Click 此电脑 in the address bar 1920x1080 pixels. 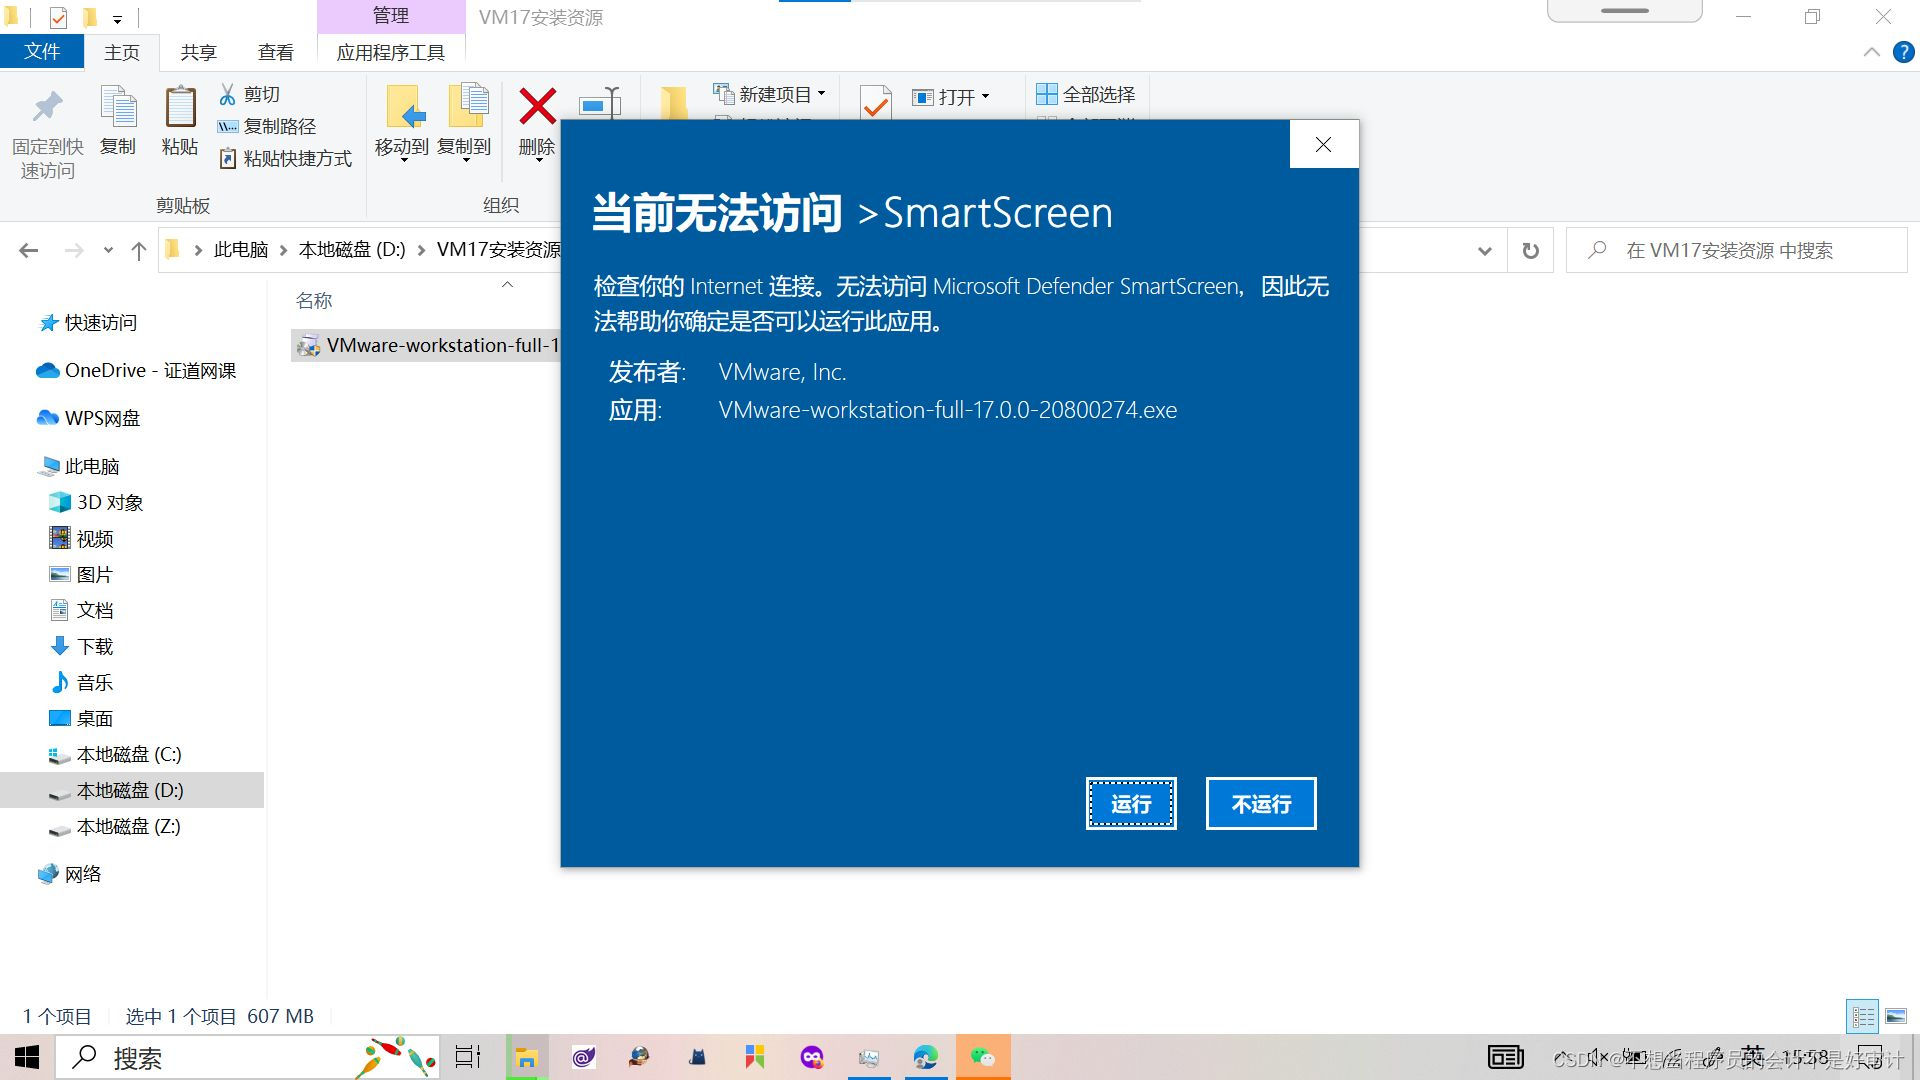[241, 250]
